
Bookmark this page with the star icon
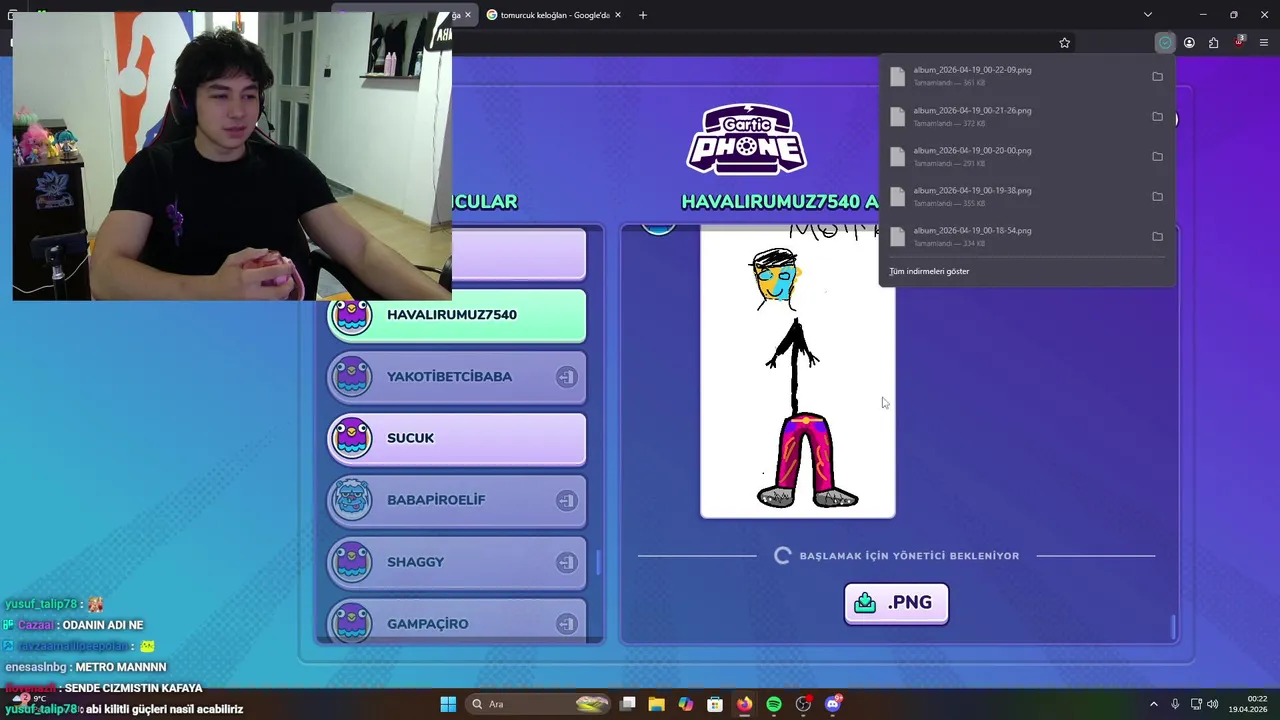(1064, 43)
